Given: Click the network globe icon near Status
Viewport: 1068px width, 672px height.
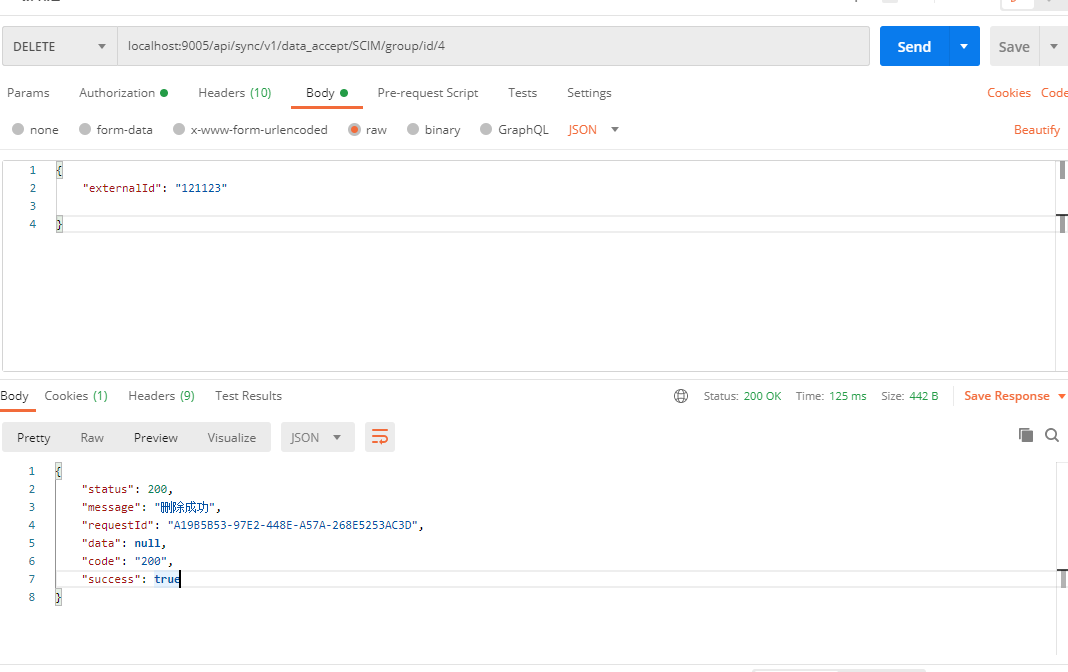Looking at the screenshot, I should 680,396.
